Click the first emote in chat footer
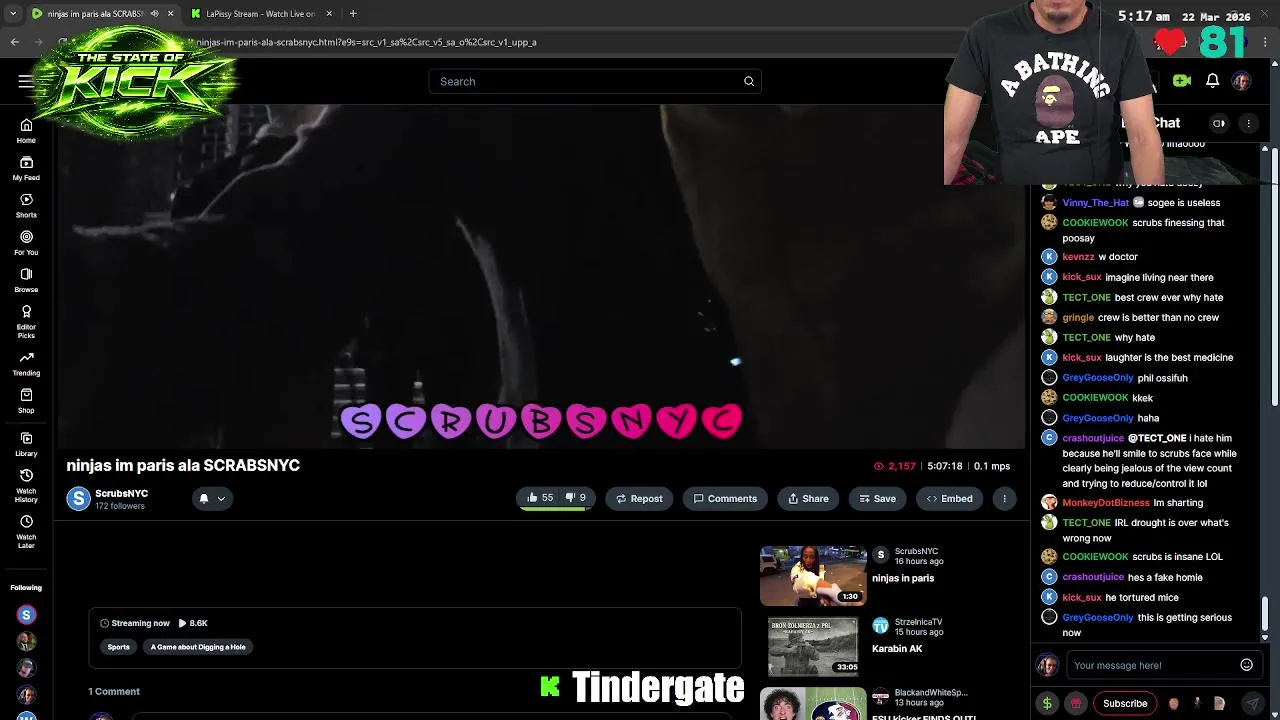The width and height of the screenshot is (1280, 720). (1174, 703)
